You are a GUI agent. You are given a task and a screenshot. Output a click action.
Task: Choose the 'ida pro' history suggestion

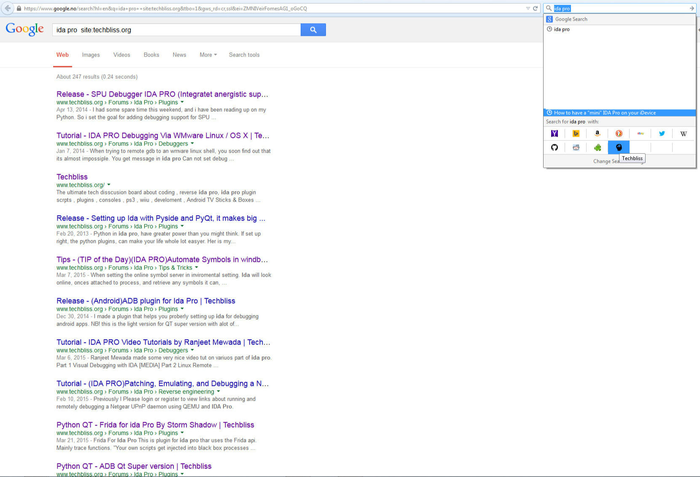point(619,29)
